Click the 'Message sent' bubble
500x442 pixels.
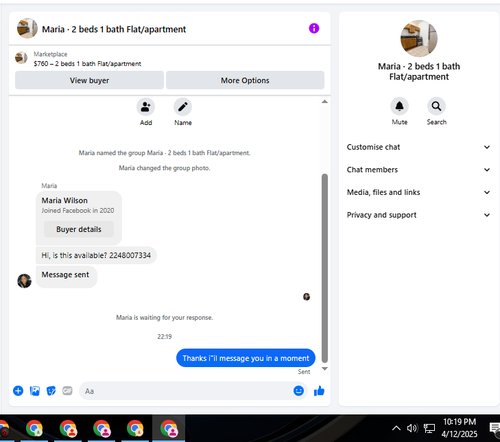pyautogui.click(x=66, y=276)
